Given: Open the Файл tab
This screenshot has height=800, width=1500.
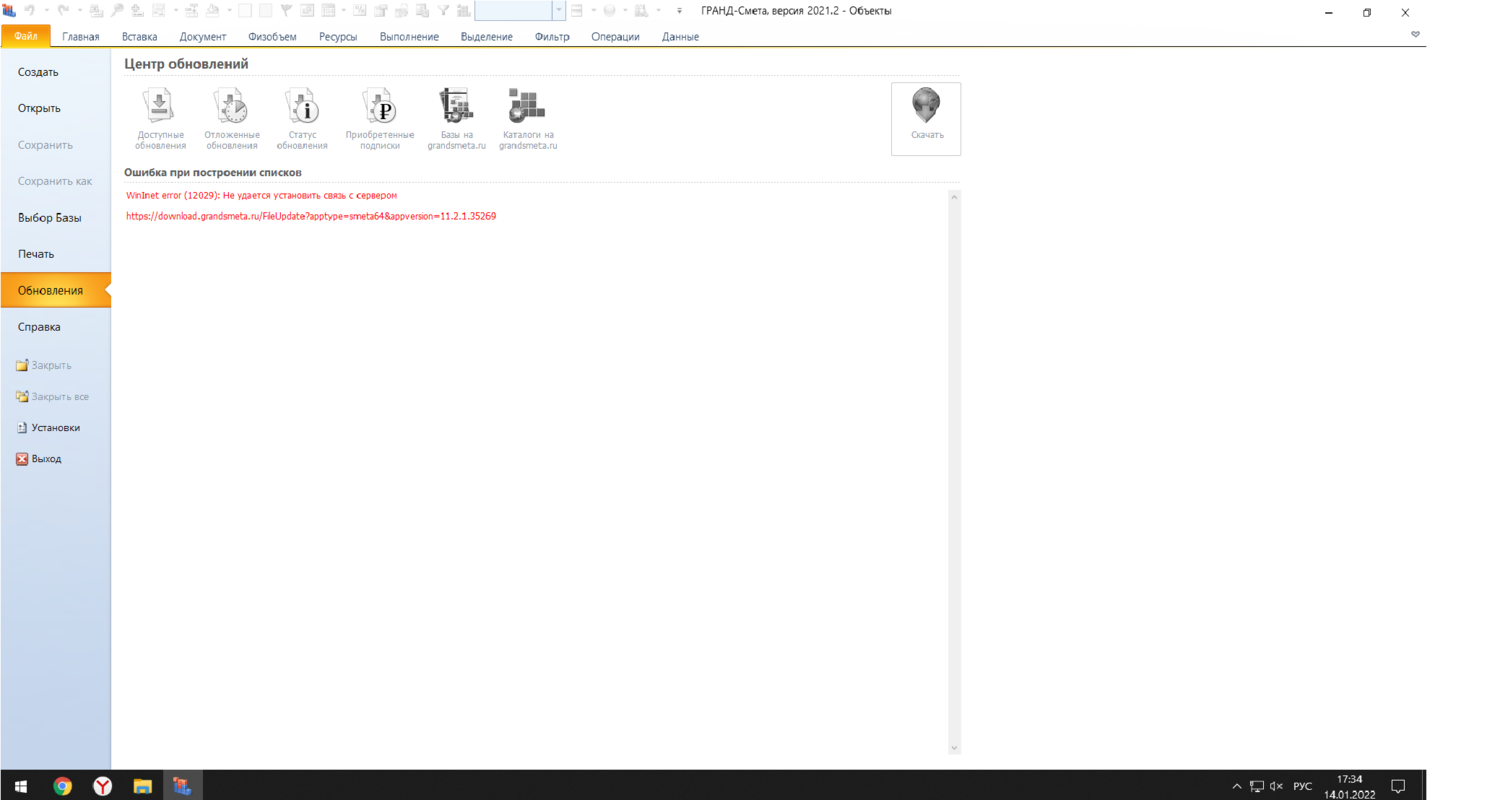Looking at the screenshot, I should click(26, 37).
